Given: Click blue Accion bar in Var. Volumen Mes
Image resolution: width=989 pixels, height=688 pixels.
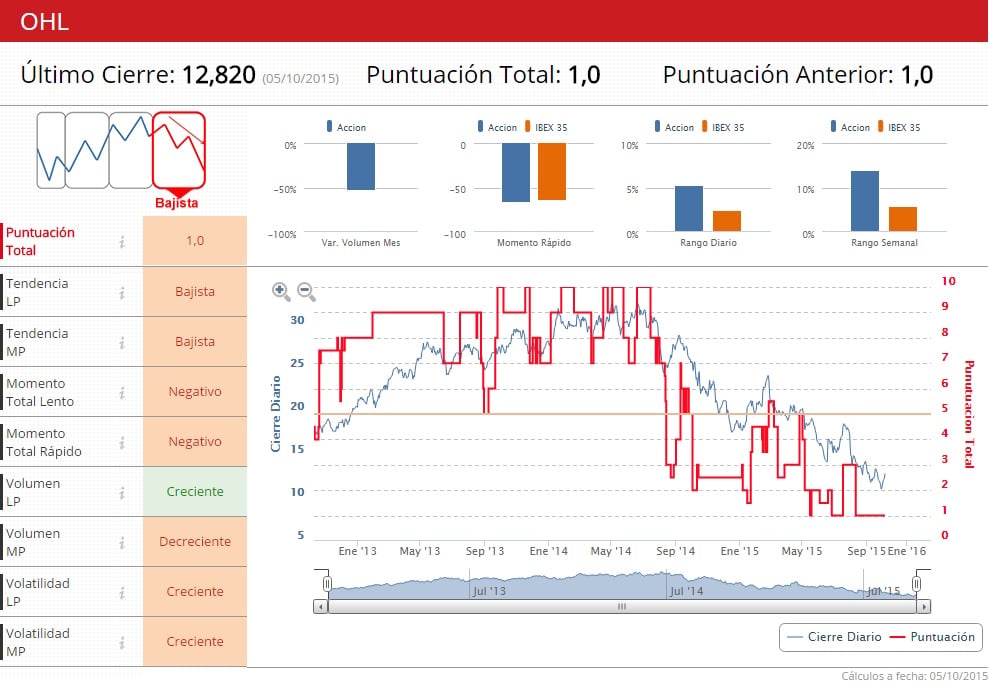Looking at the screenshot, I should click(x=361, y=166).
